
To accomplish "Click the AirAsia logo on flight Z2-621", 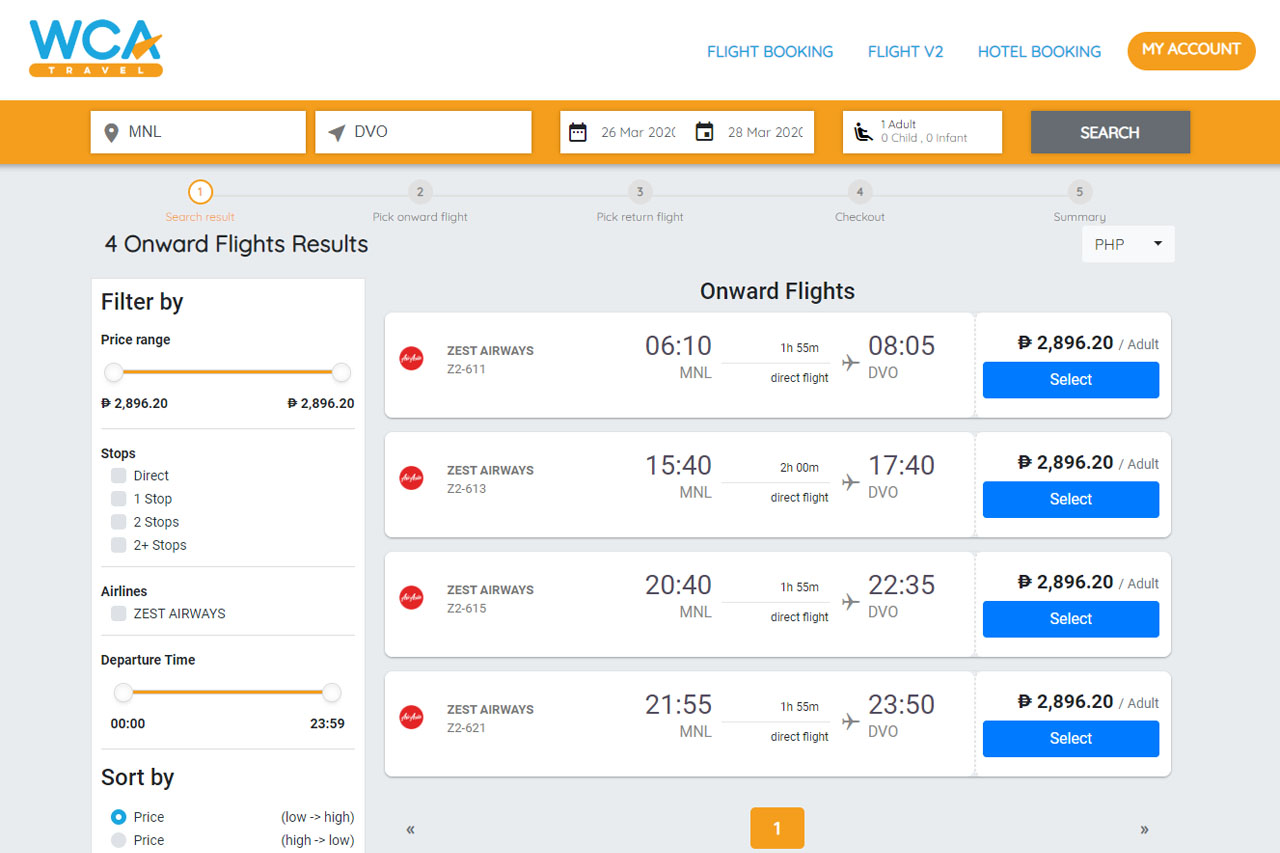I will point(411,717).
